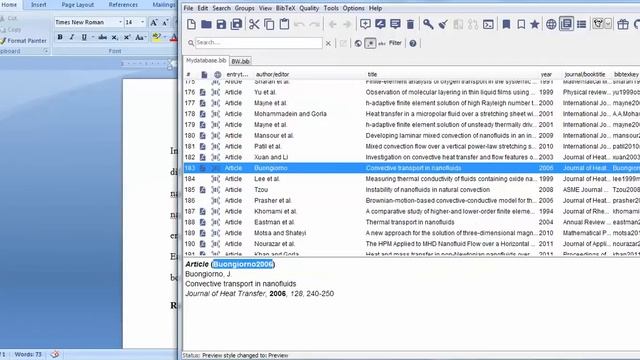Viewport: 640px width, 360px height.
Task: Cut the entry with the scissors icon
Action: click(x=254, y=24)
